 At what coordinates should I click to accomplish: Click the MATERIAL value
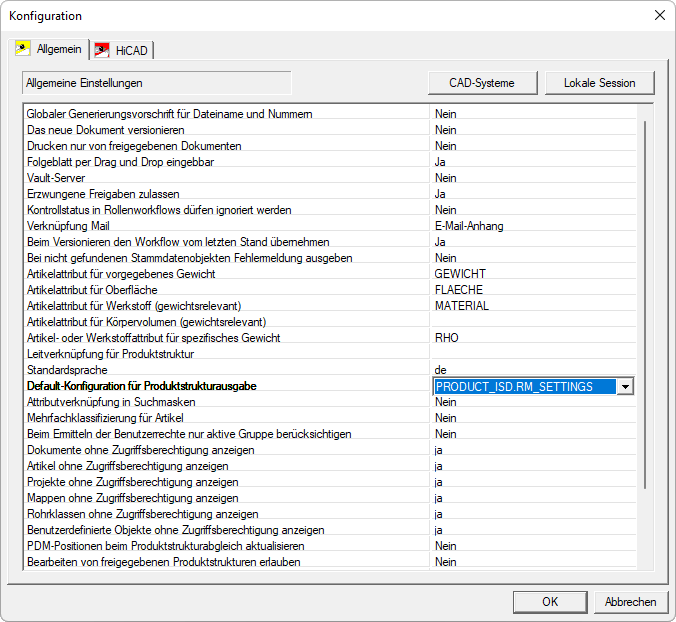462,306
